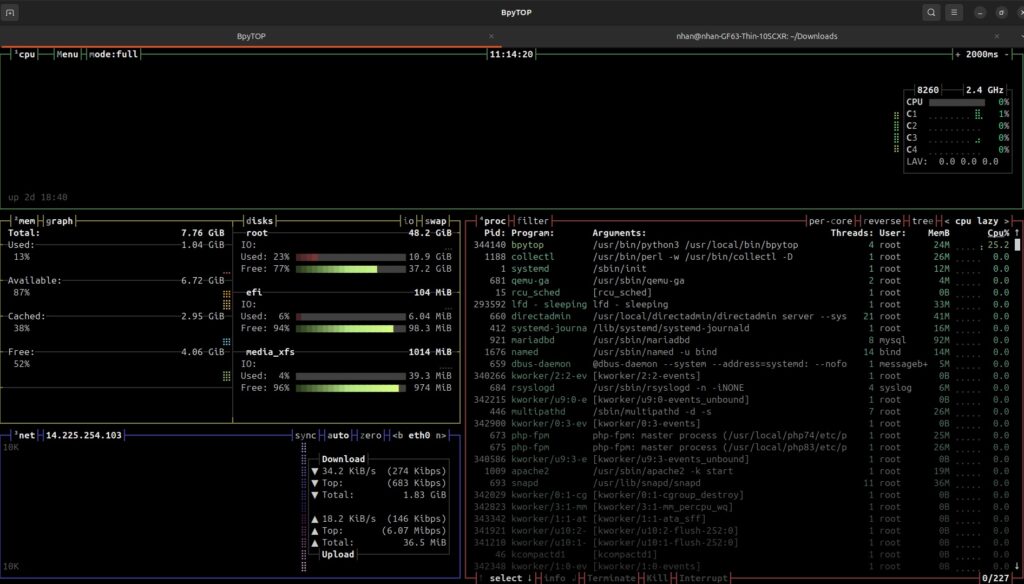Toggle reverse sorting of processes

(881, 220)
